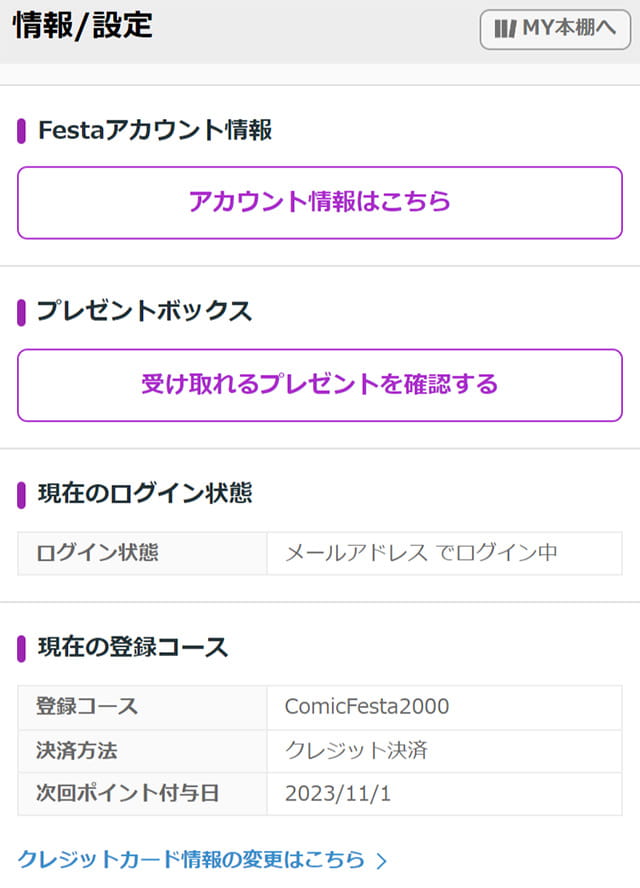640x888 pixels.
Task: Select the 情報/設定 page title
Action: (80, 28)
